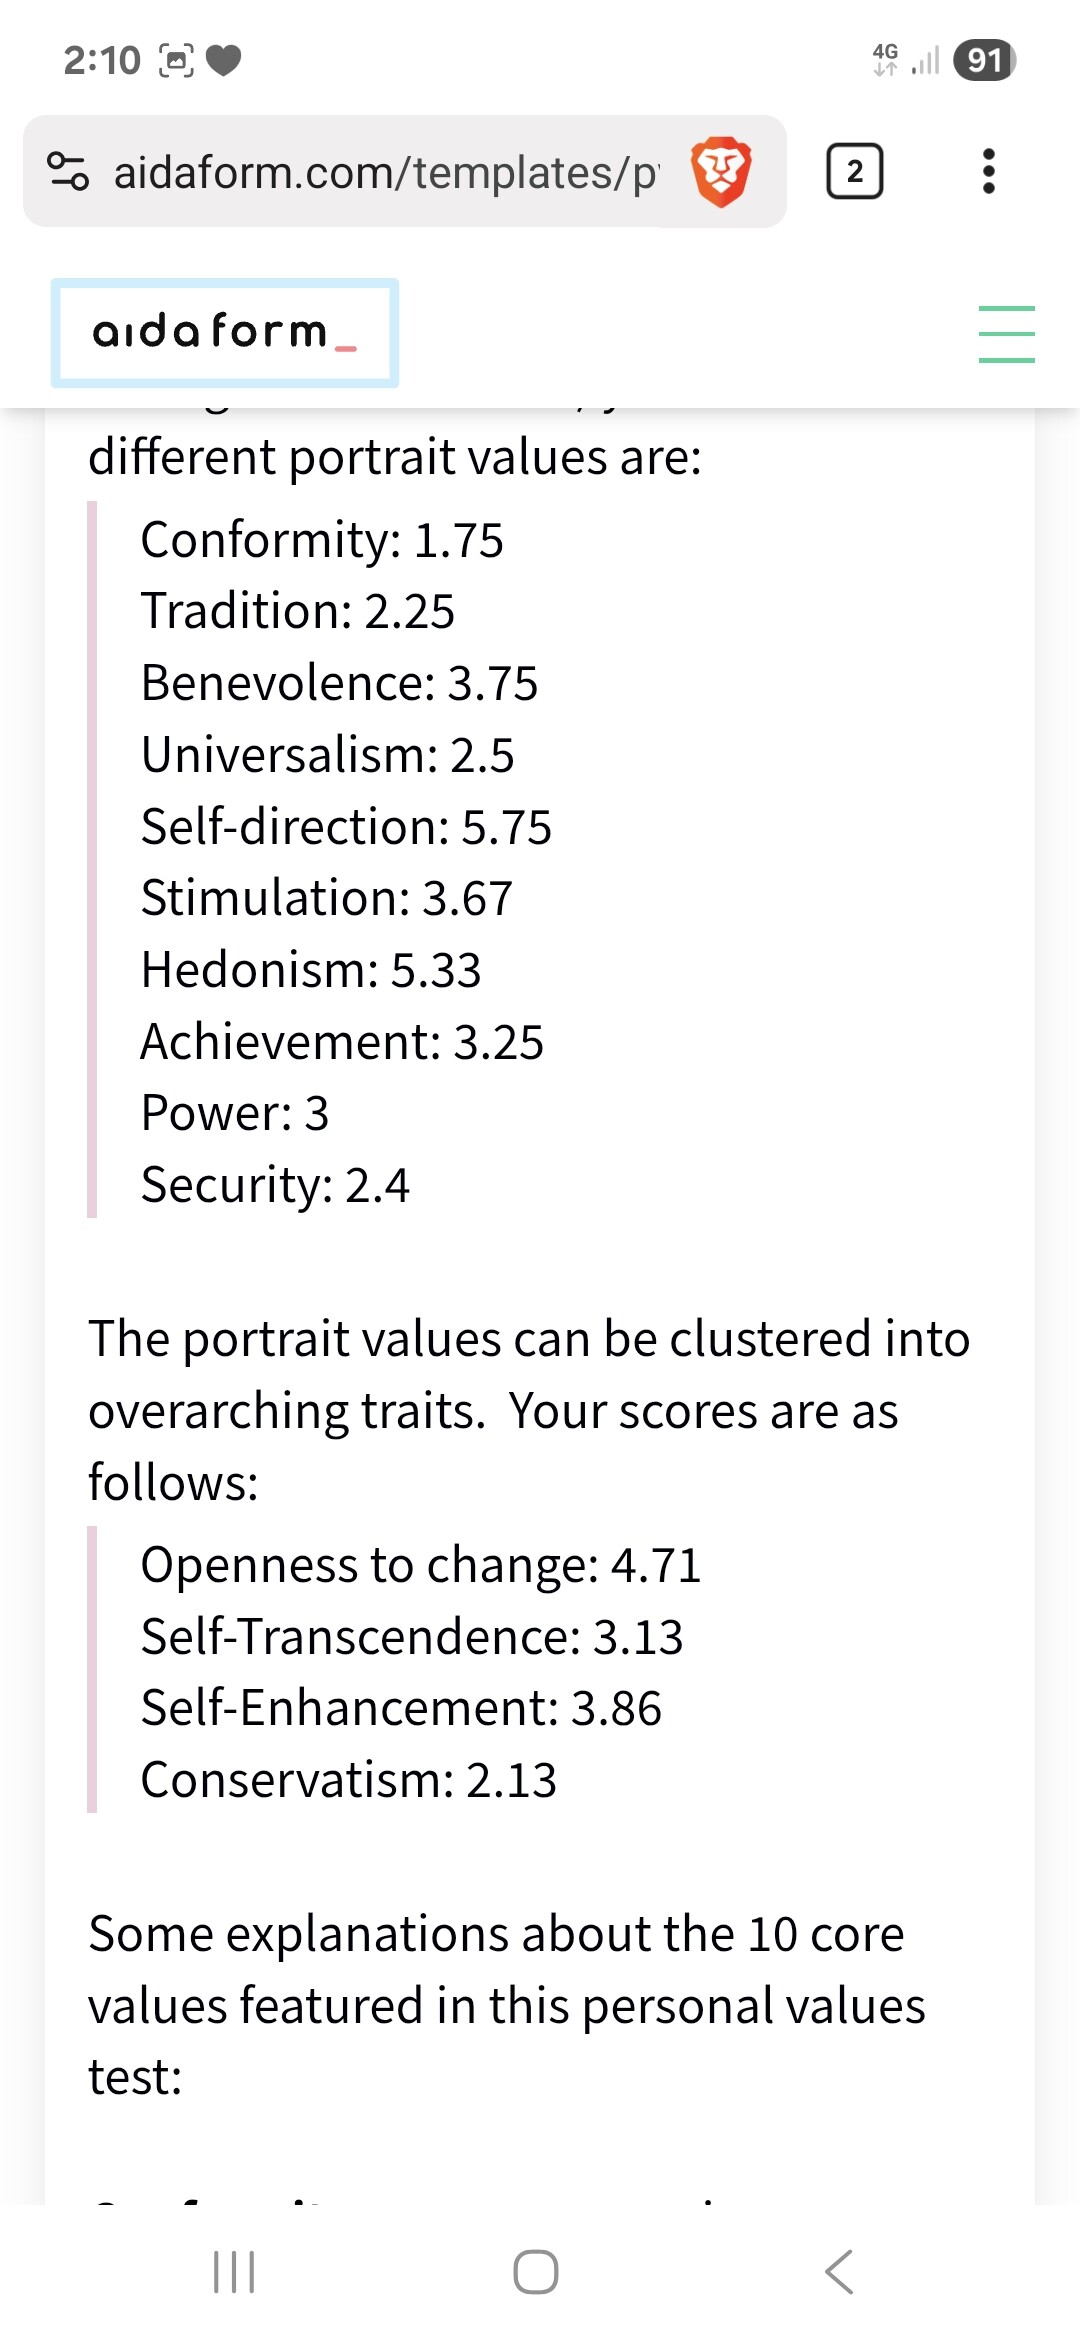
Task: Tap the heart icon in status bar
Action: [224, 61]
